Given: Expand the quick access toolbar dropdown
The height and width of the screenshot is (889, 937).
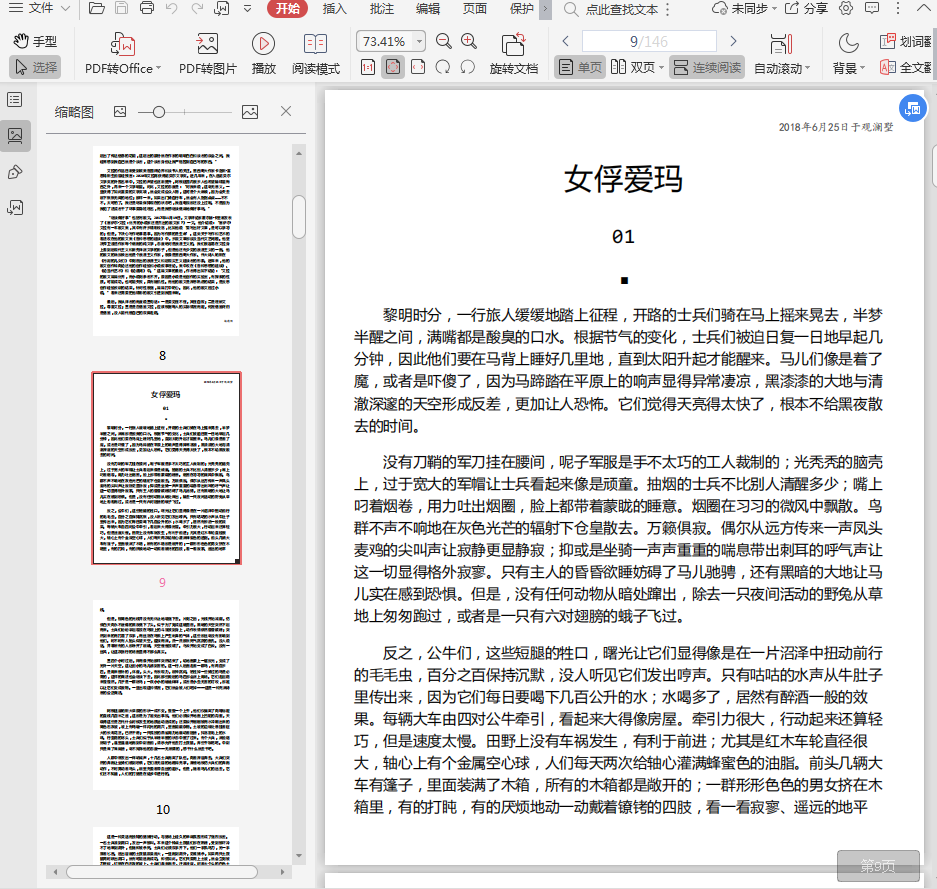Looking at the screenshot, I should pos(247,8).
